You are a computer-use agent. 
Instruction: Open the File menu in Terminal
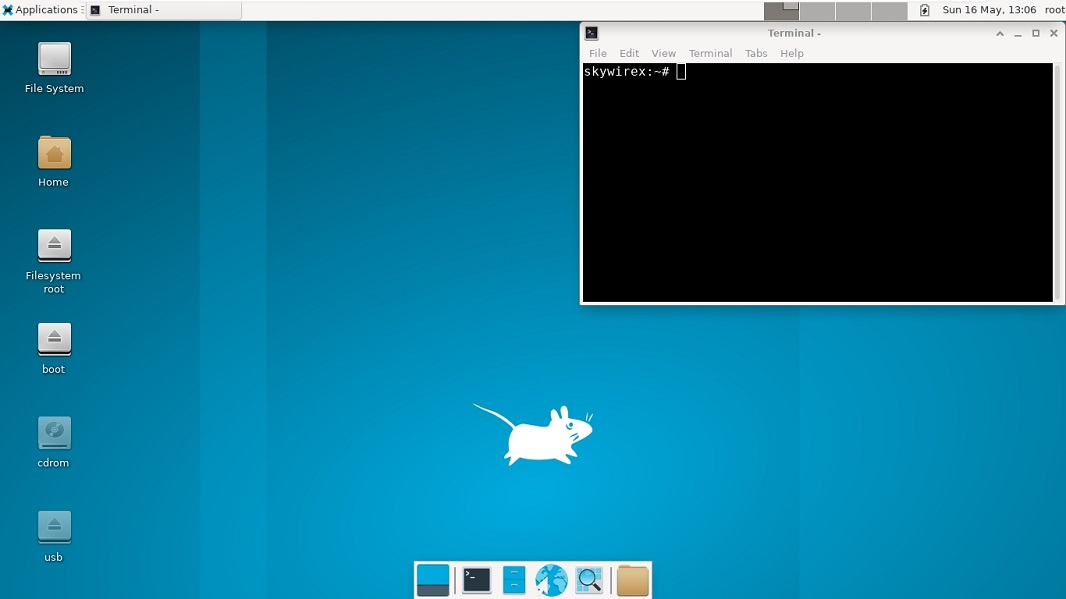pyautogui.click(x=598, y=53)
